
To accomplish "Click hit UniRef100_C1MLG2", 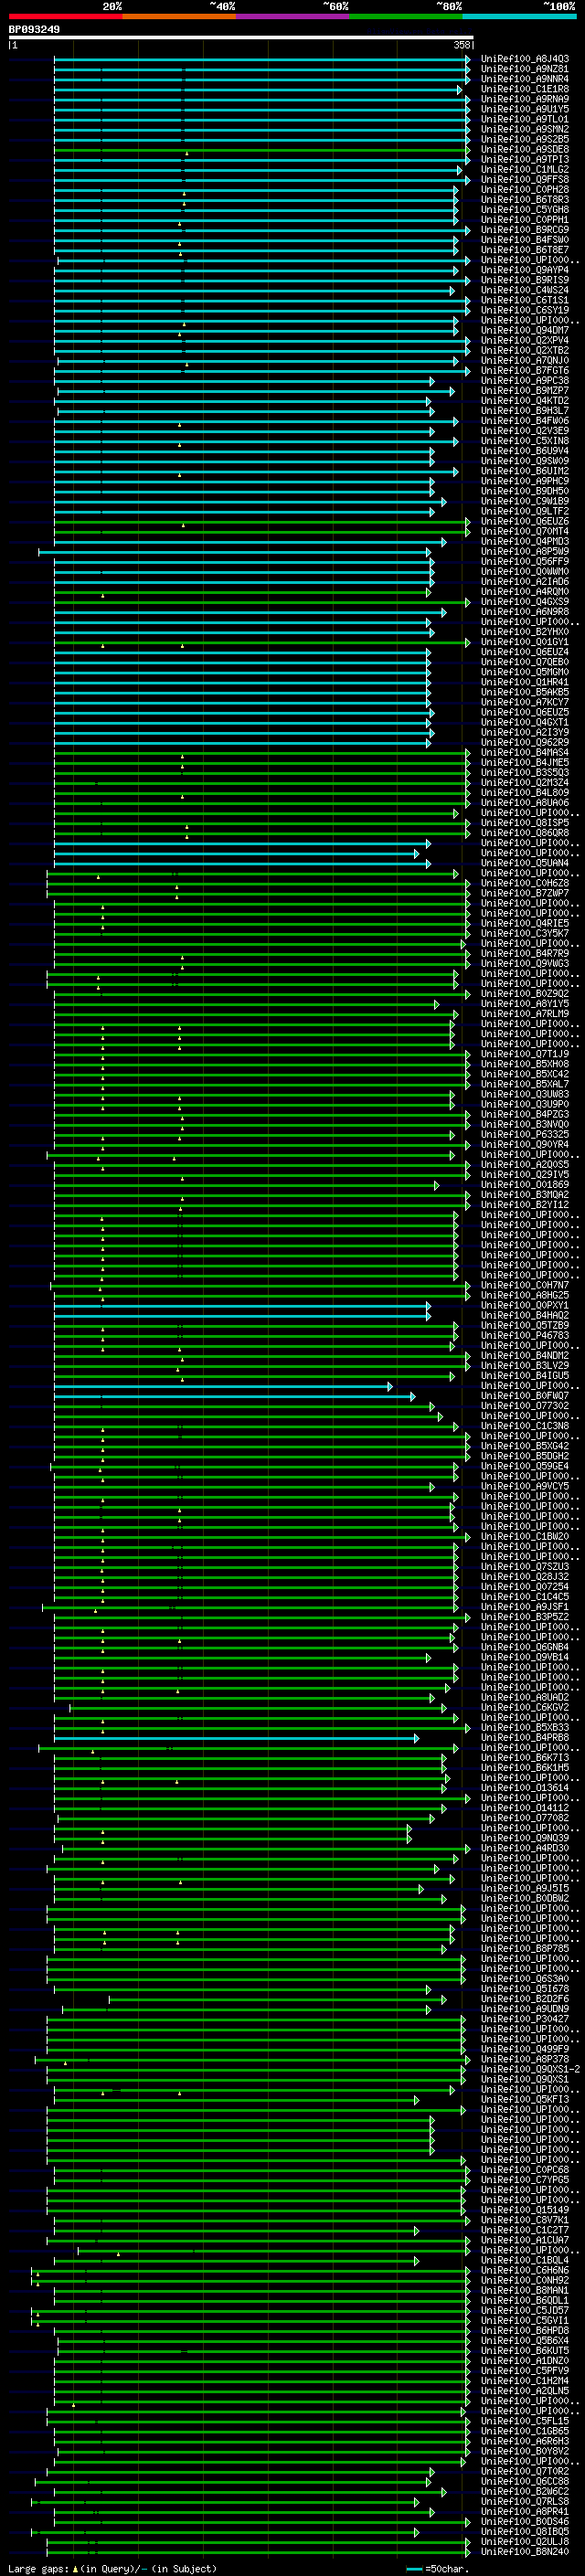I will 525,169.
